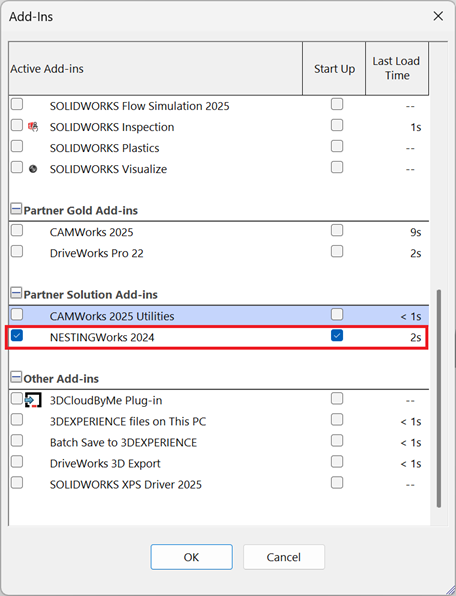Enable the Batch Save to 3DEXPERIENCE add-in
This screenshot has width=456, height=596.
coord(17,441)
